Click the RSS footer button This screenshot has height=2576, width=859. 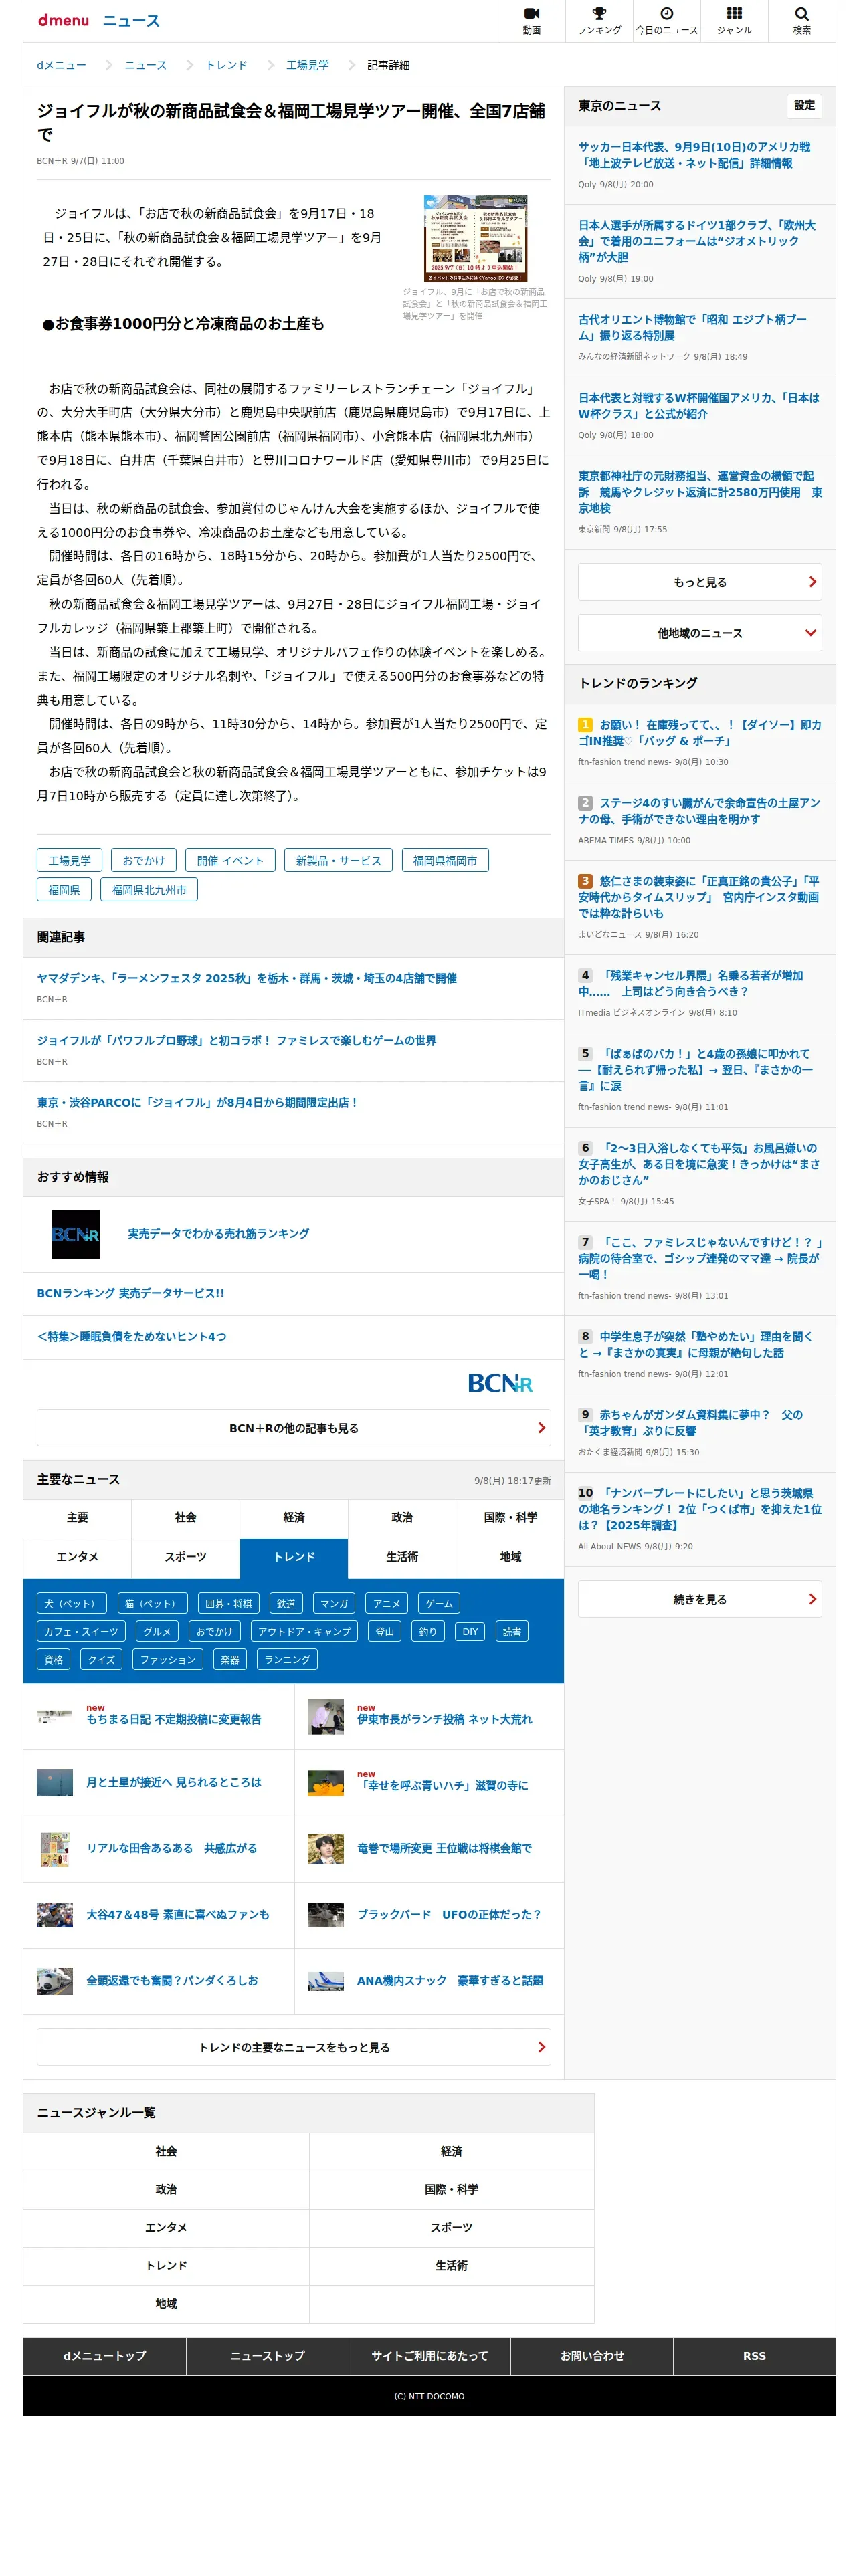tap(754, 2356)
